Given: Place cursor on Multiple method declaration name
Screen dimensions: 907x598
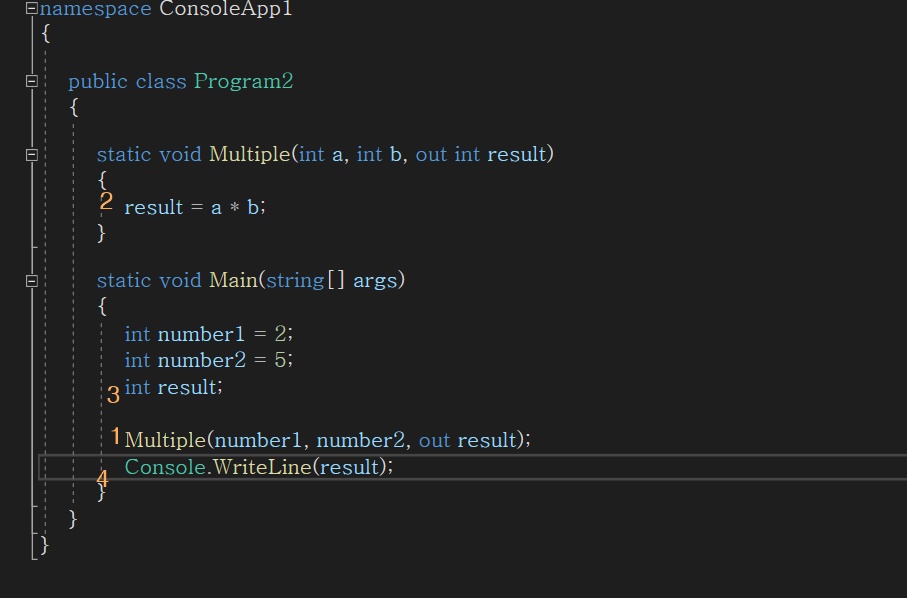Looking at the screenshot, I should point(249,154).
